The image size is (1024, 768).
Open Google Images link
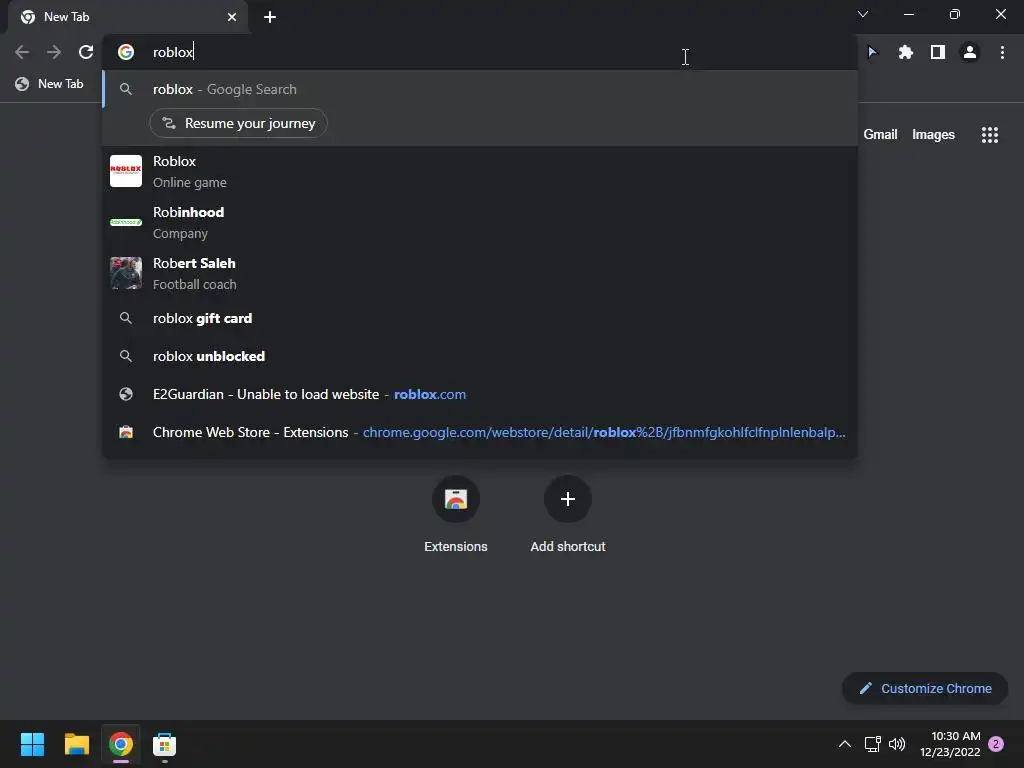933,135
